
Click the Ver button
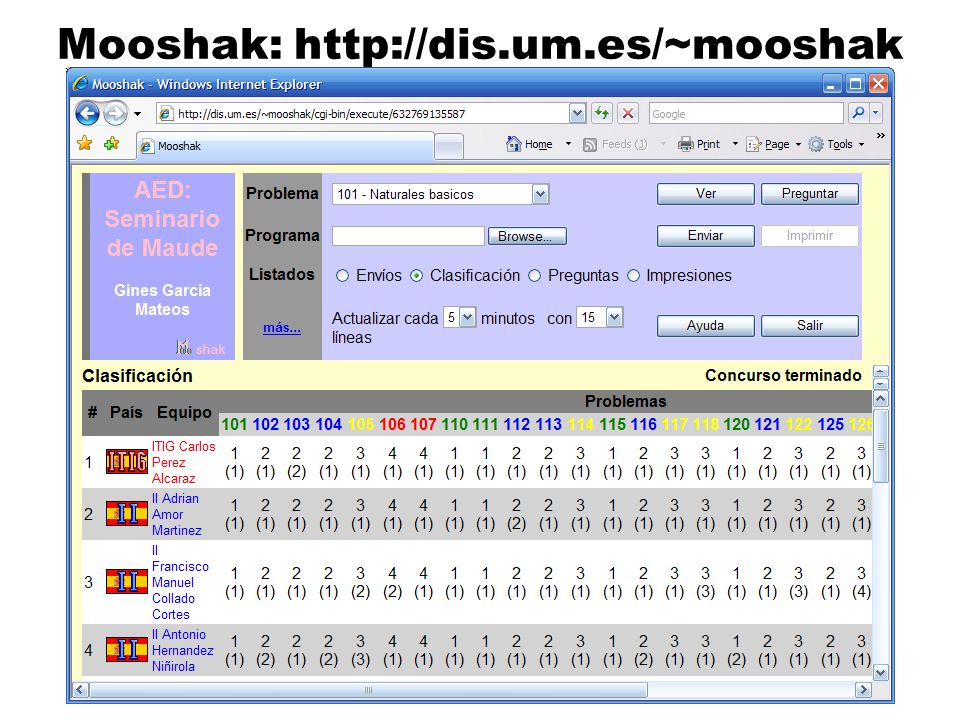pos(705,194)
